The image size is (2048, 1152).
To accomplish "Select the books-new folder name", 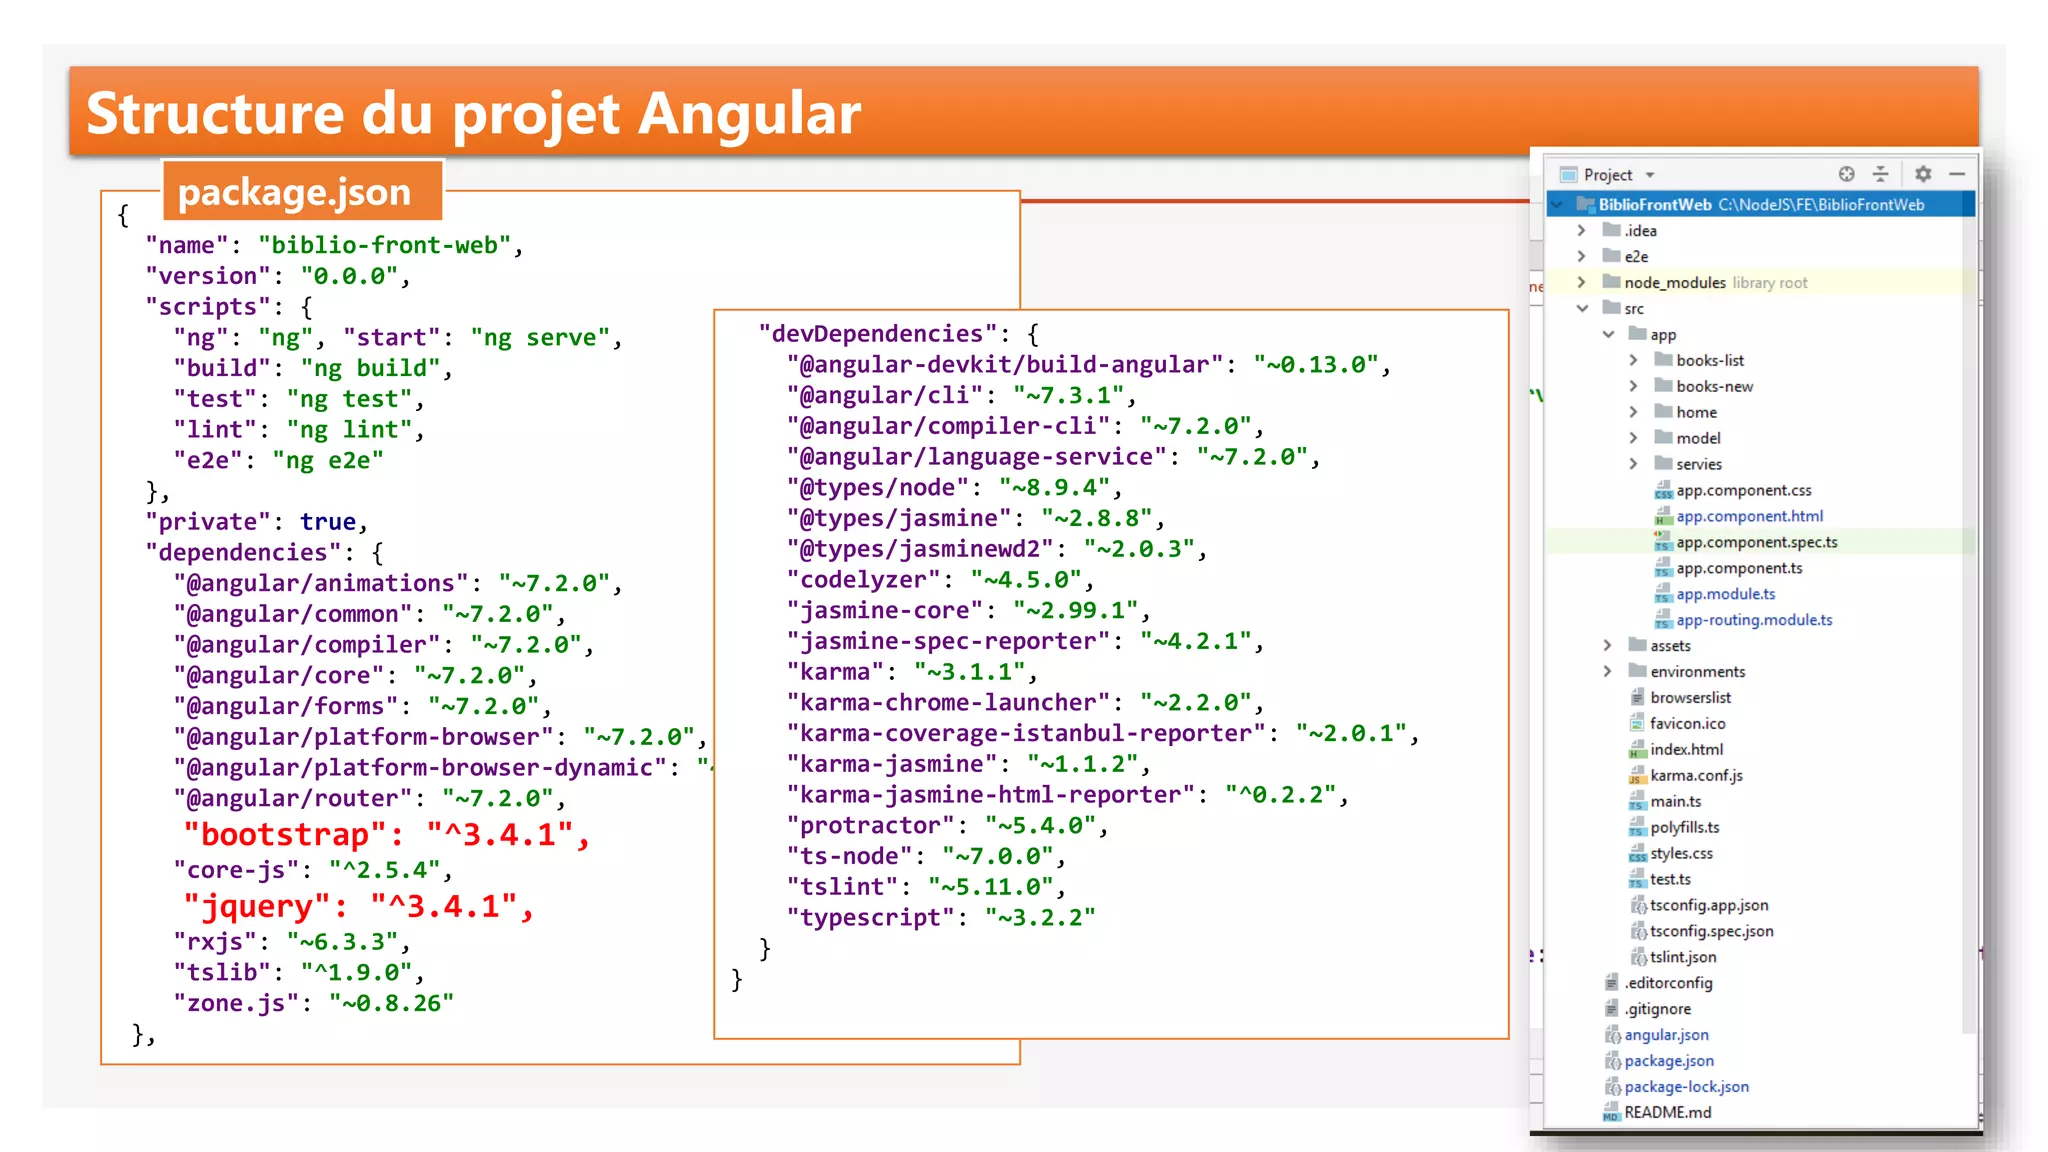I will point(1715,387).
